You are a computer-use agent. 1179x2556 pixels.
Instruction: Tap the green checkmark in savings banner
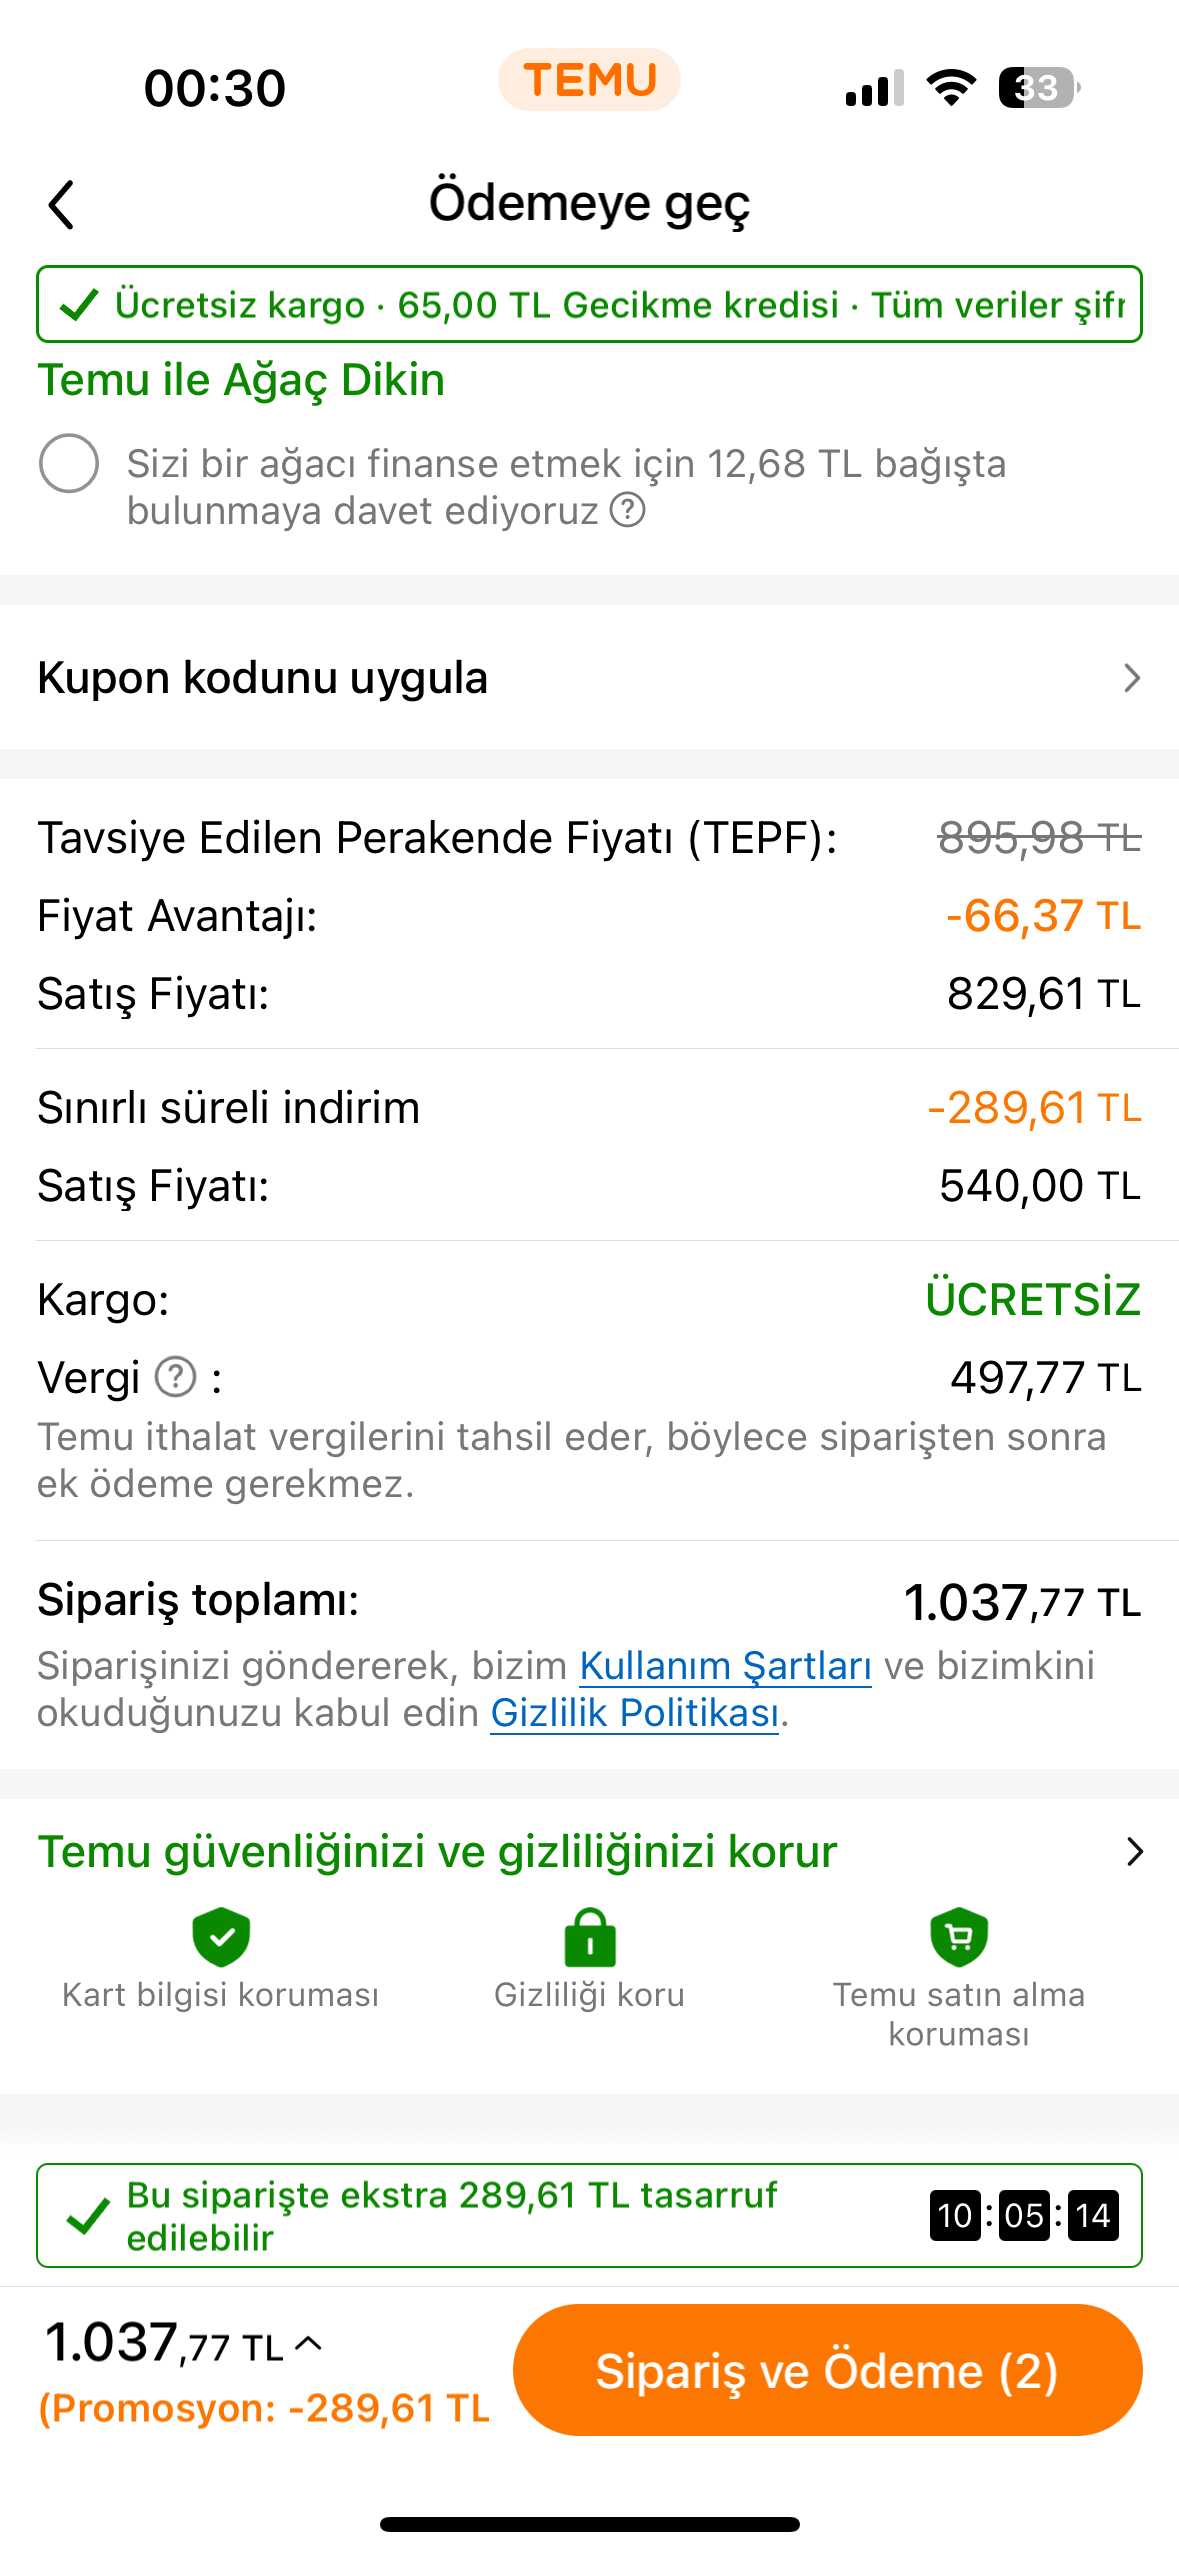tap(88, 2216)
